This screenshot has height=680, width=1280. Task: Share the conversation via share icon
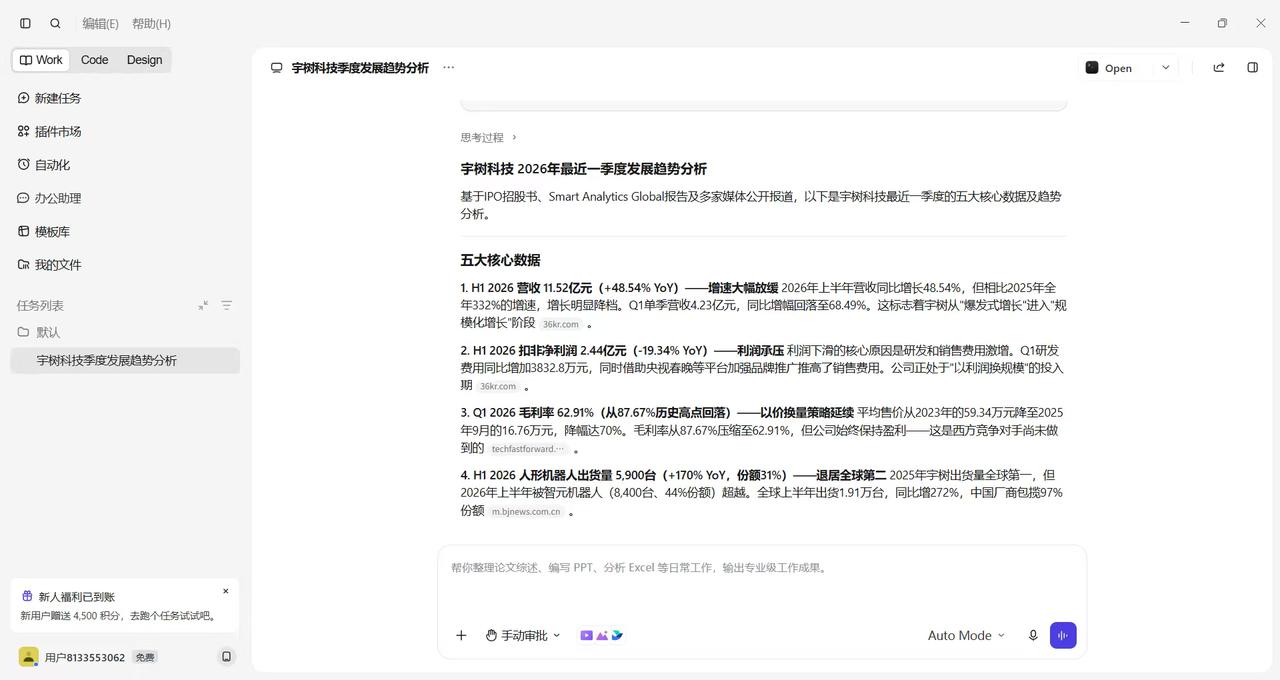pos(1218,68)
